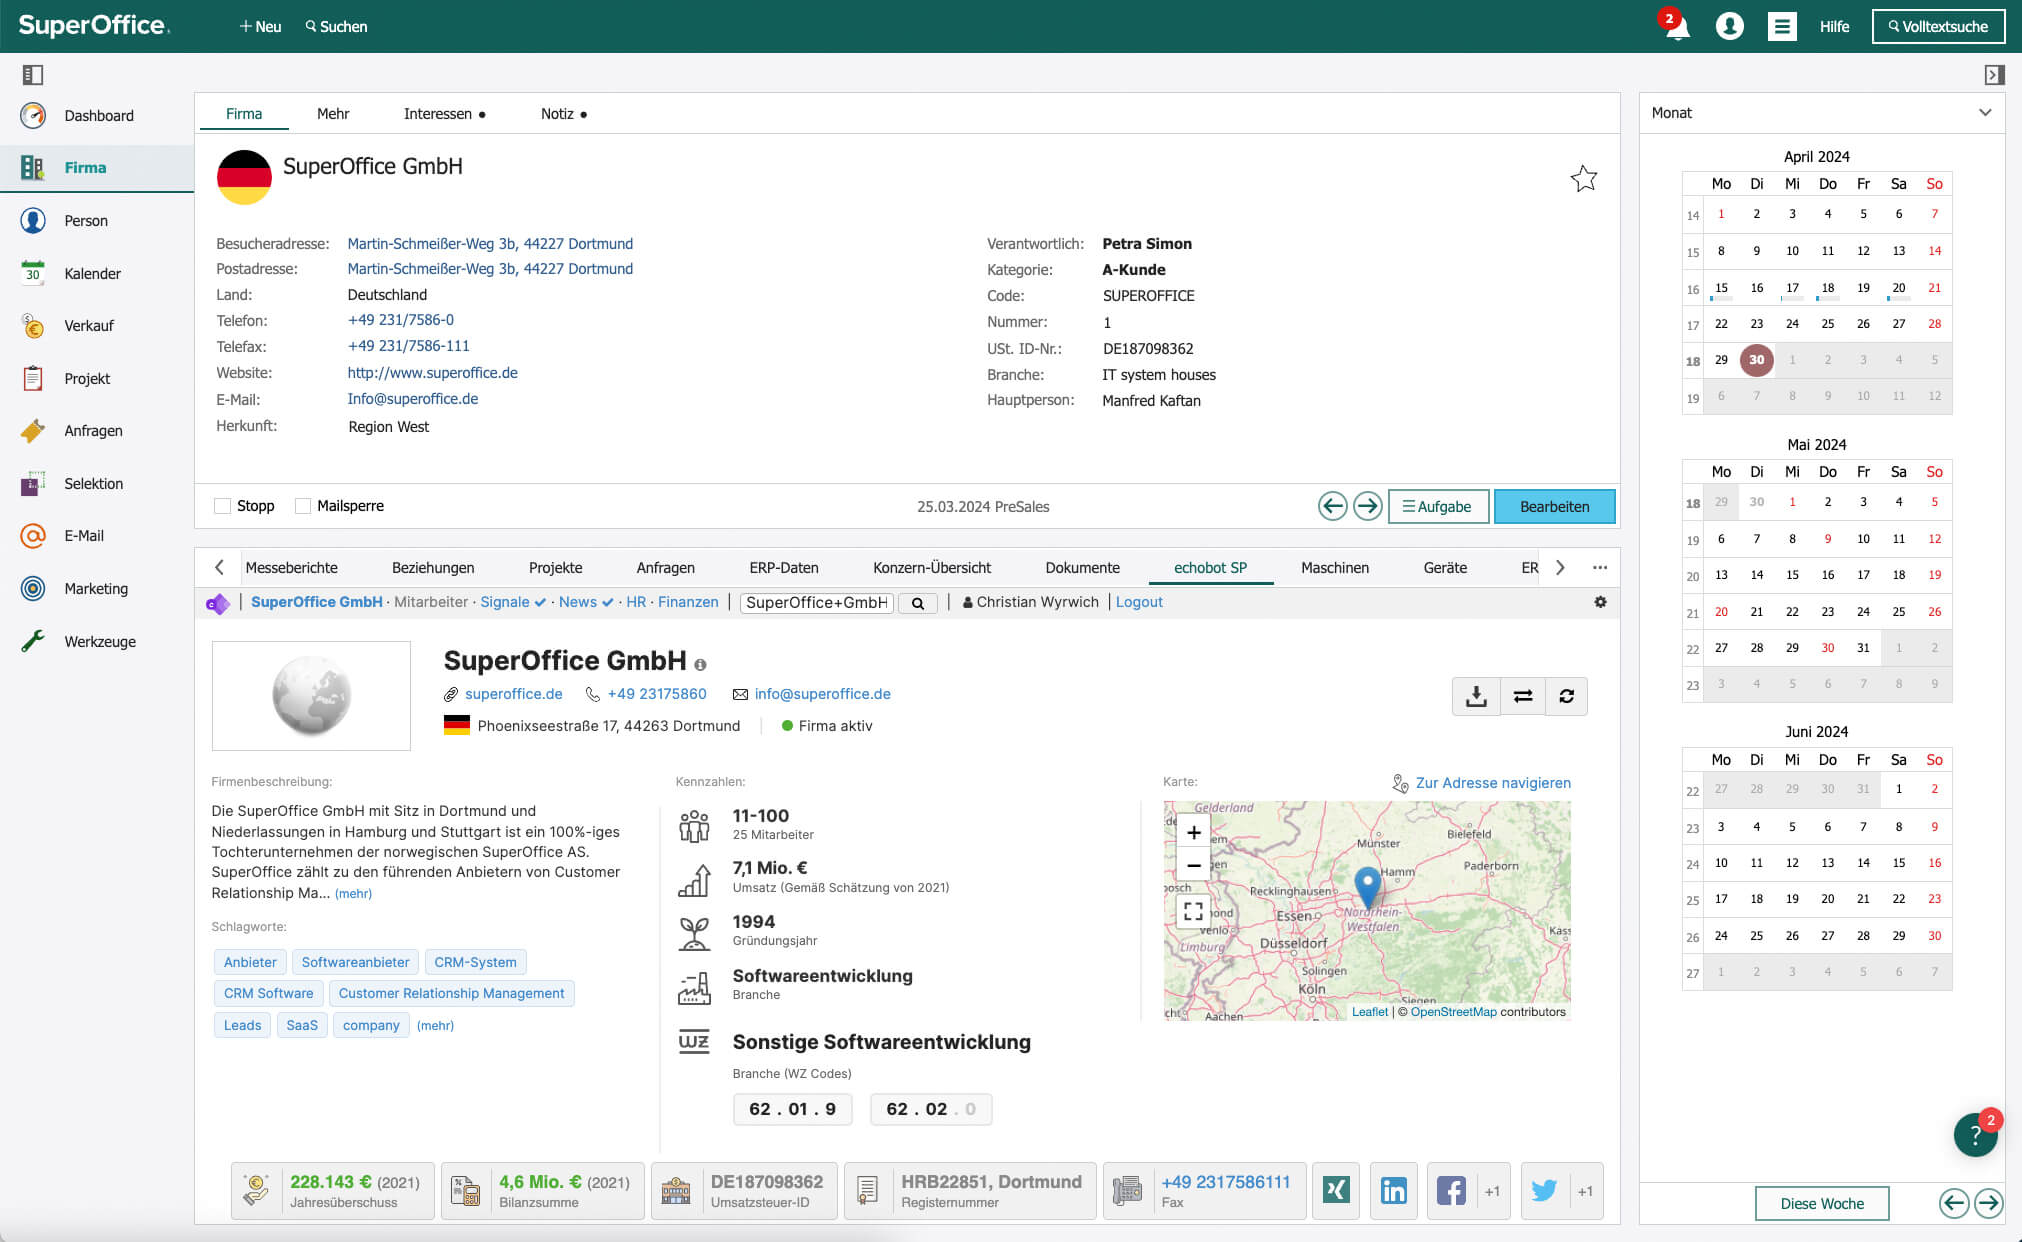
Task: Zoom into the map with the plus control
Action: (1193, 830)
